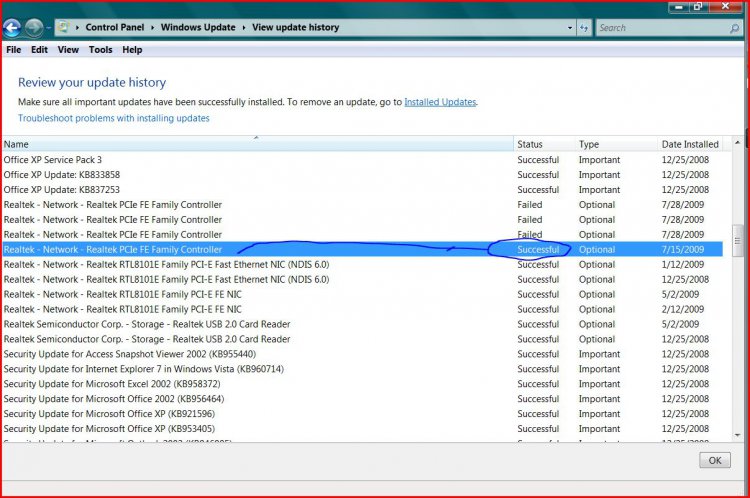Click the Control Panel address bar icon
This screenshot has width=750, height=498.
coord(63,27)
